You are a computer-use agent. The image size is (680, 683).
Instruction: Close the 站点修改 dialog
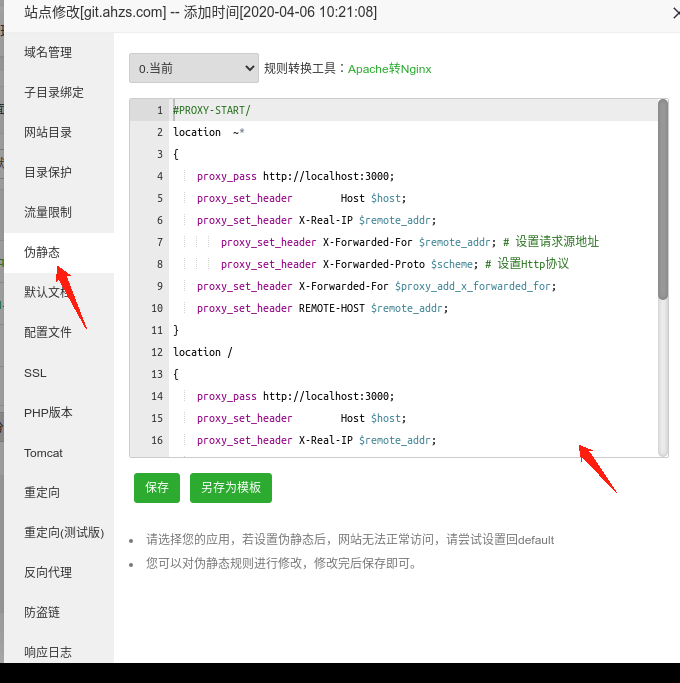tap(675, 14)
